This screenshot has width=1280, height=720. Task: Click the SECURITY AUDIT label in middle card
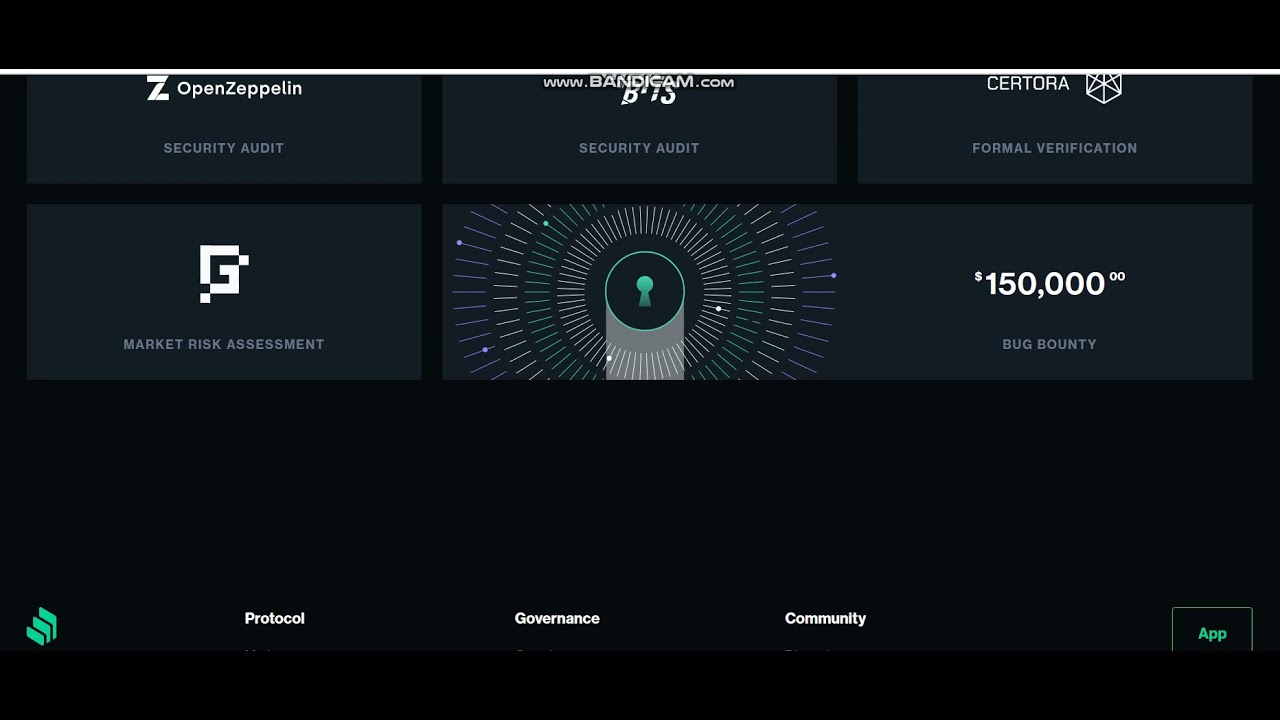click(639, 148)
